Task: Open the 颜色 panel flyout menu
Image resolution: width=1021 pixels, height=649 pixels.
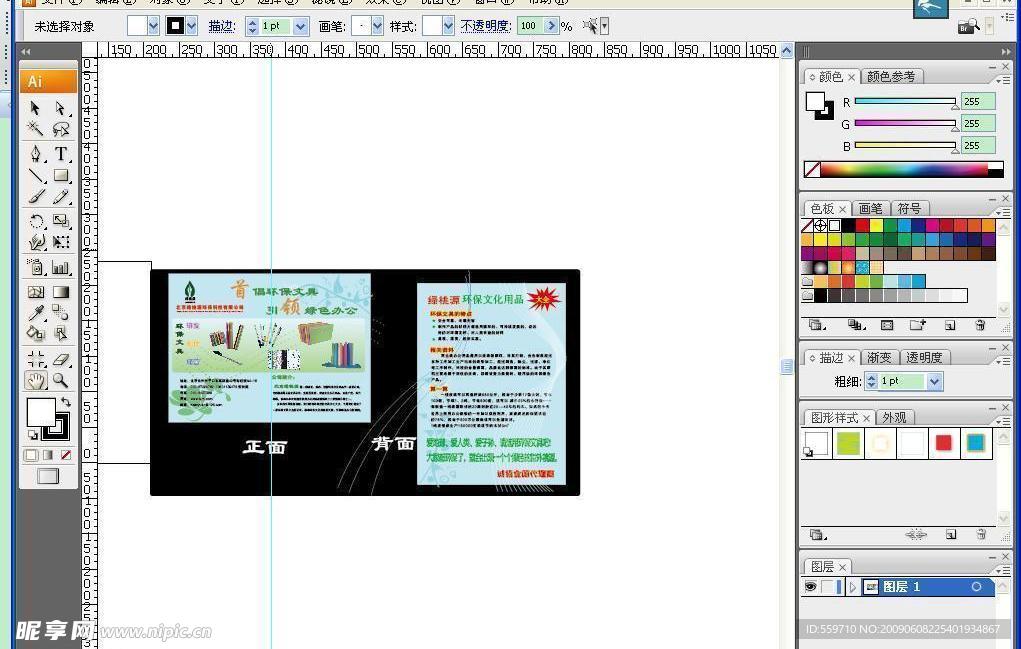Action: tap(1003, 80)
